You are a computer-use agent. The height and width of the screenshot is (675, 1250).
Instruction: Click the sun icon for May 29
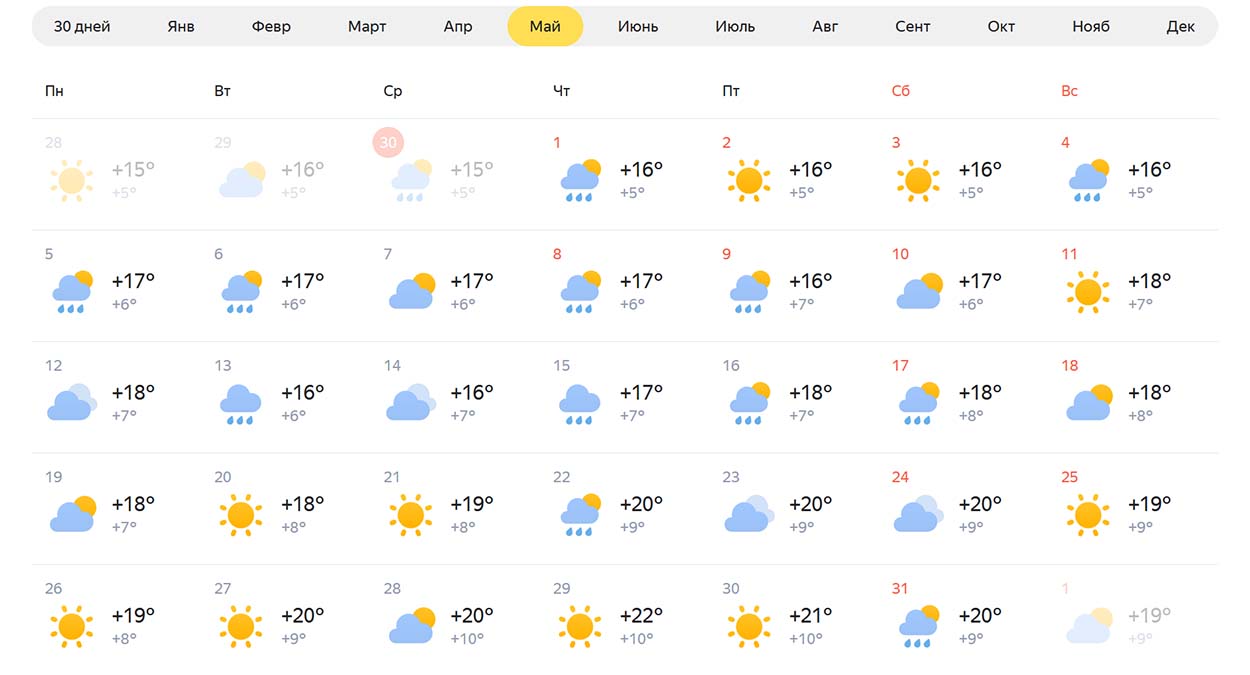(x=580, y=626)
